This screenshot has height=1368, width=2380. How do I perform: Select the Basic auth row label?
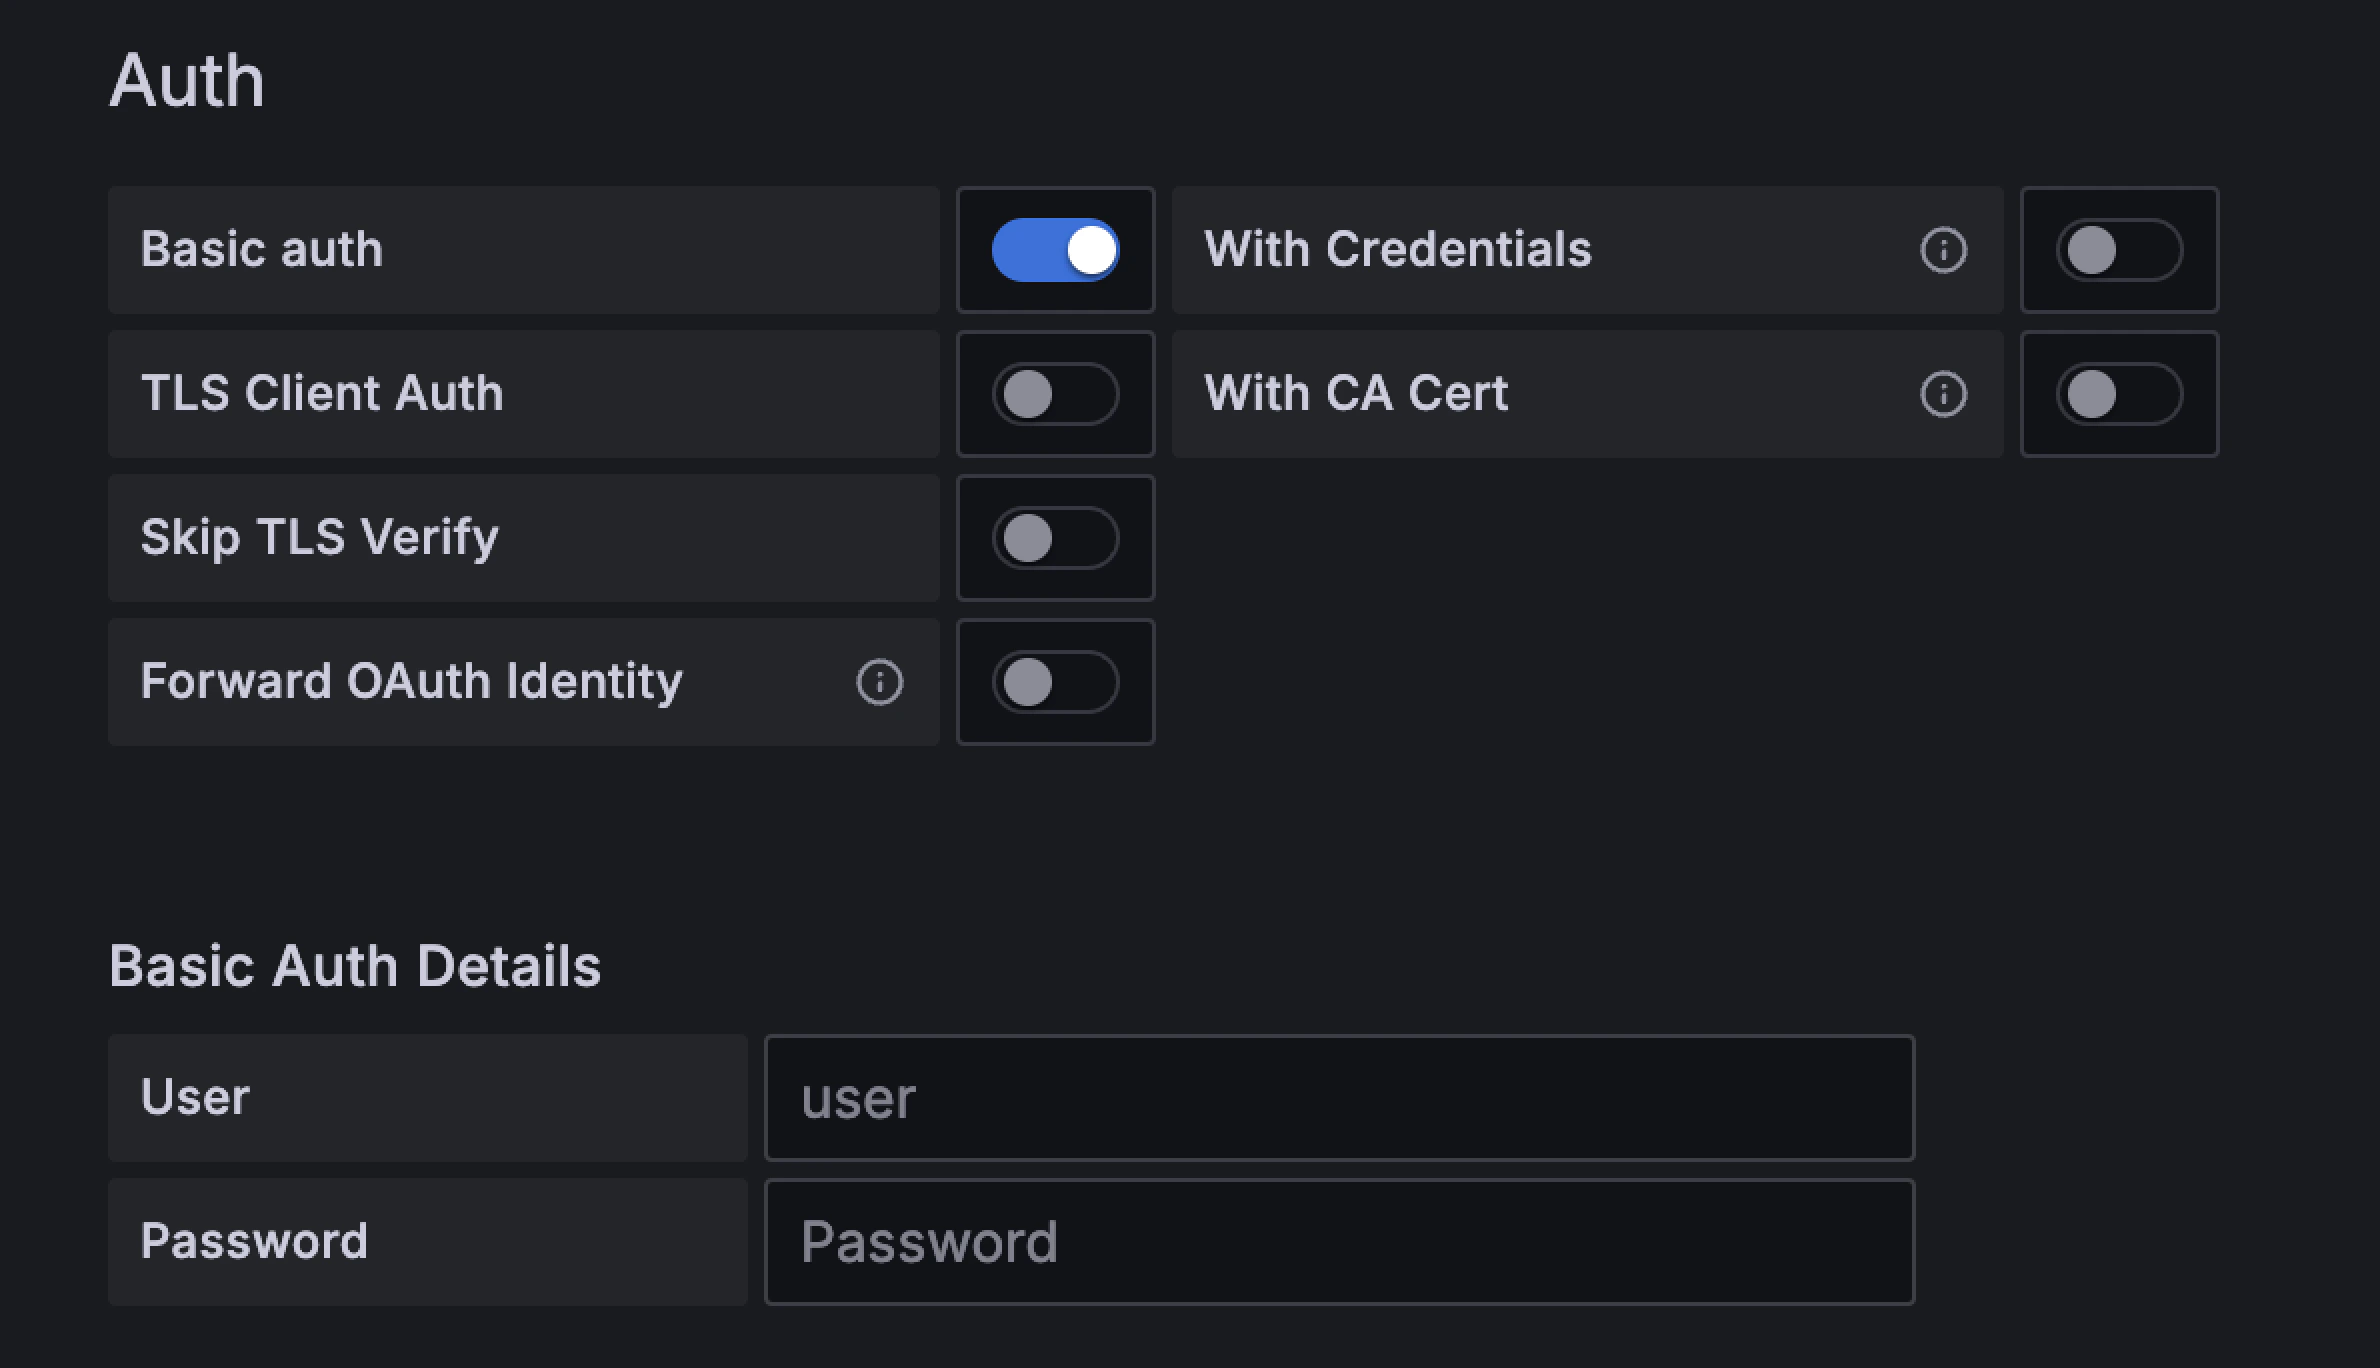[262, 250]
